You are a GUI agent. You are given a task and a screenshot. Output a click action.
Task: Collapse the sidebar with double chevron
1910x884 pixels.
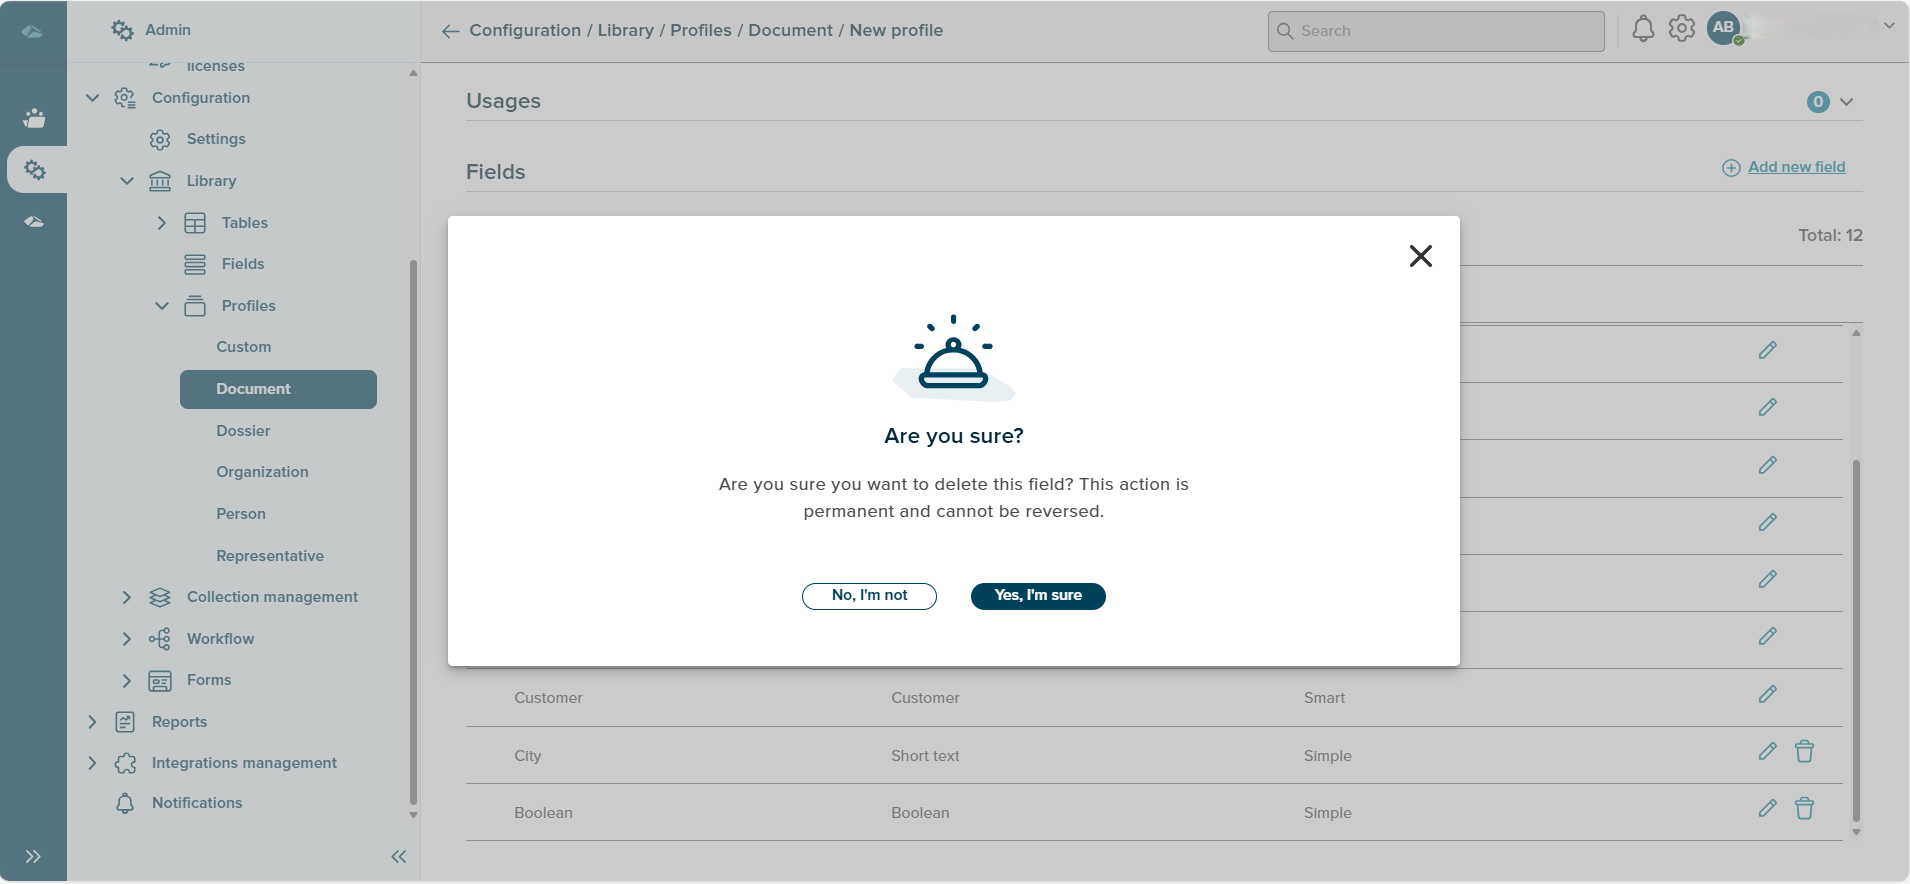[398, 856]
